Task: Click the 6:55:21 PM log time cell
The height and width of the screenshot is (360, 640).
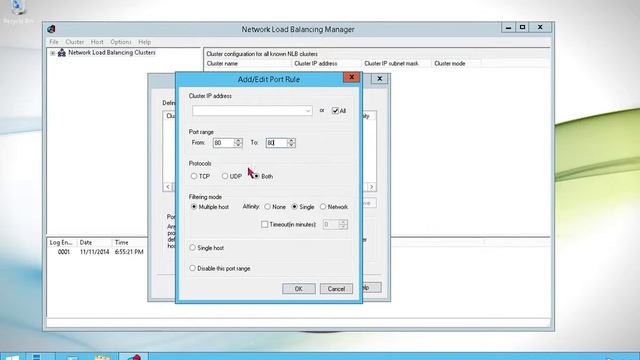Action: 129,252
